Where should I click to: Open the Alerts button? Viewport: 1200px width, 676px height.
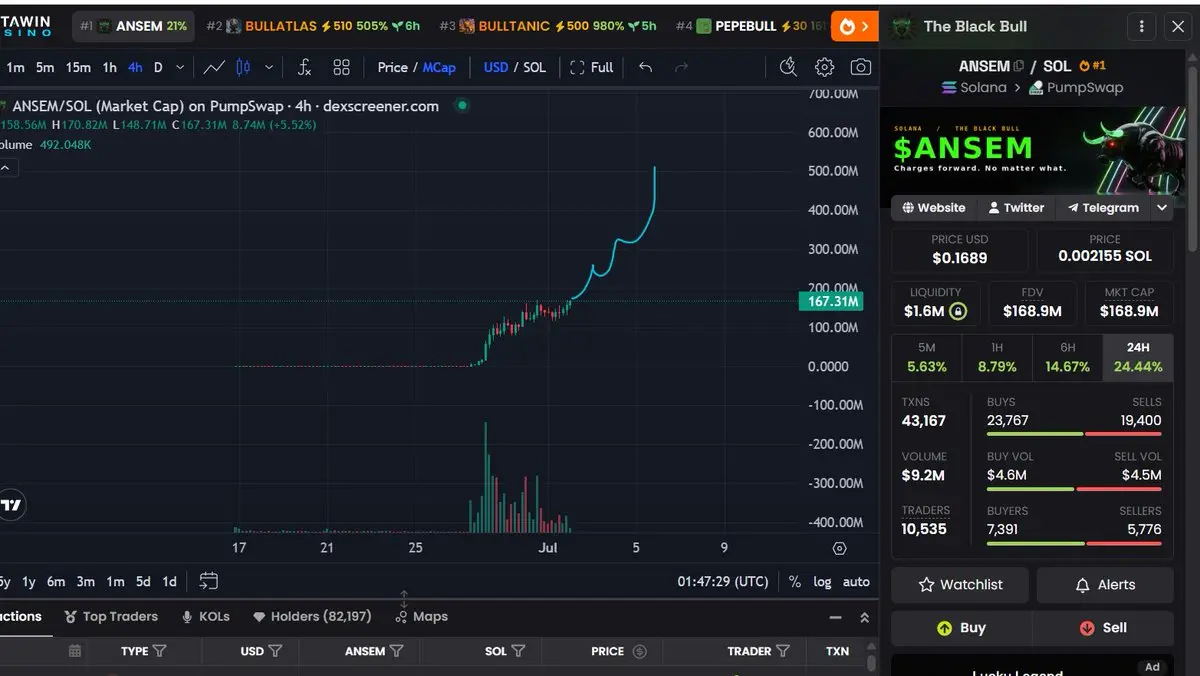tap(1105, 584)
